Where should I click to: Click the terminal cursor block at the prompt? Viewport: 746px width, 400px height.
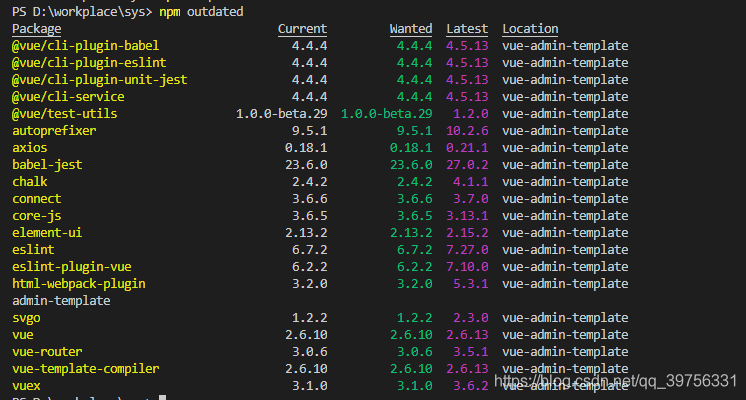pyautogui.click(x=163, y=398)
